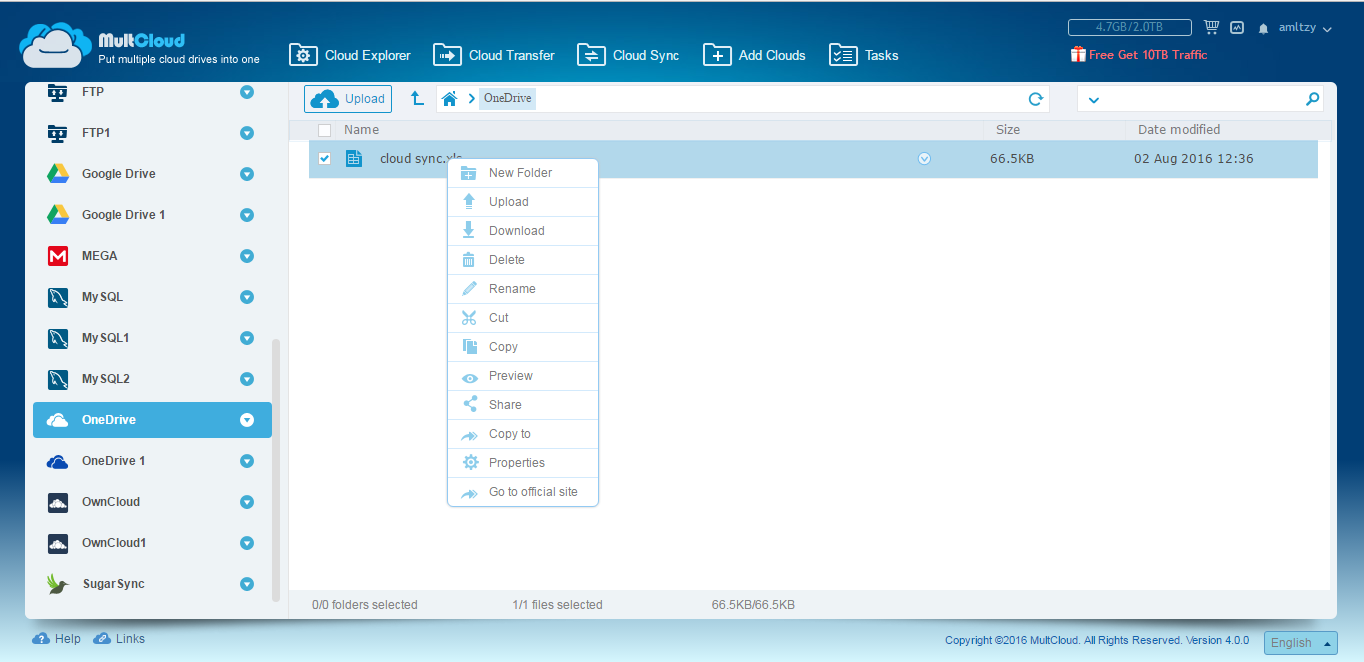This screenshot has height=662, width=1364.
Task: Click the 4.7GB/2.0TB traffic usage bar
Action: [1129, 28]
